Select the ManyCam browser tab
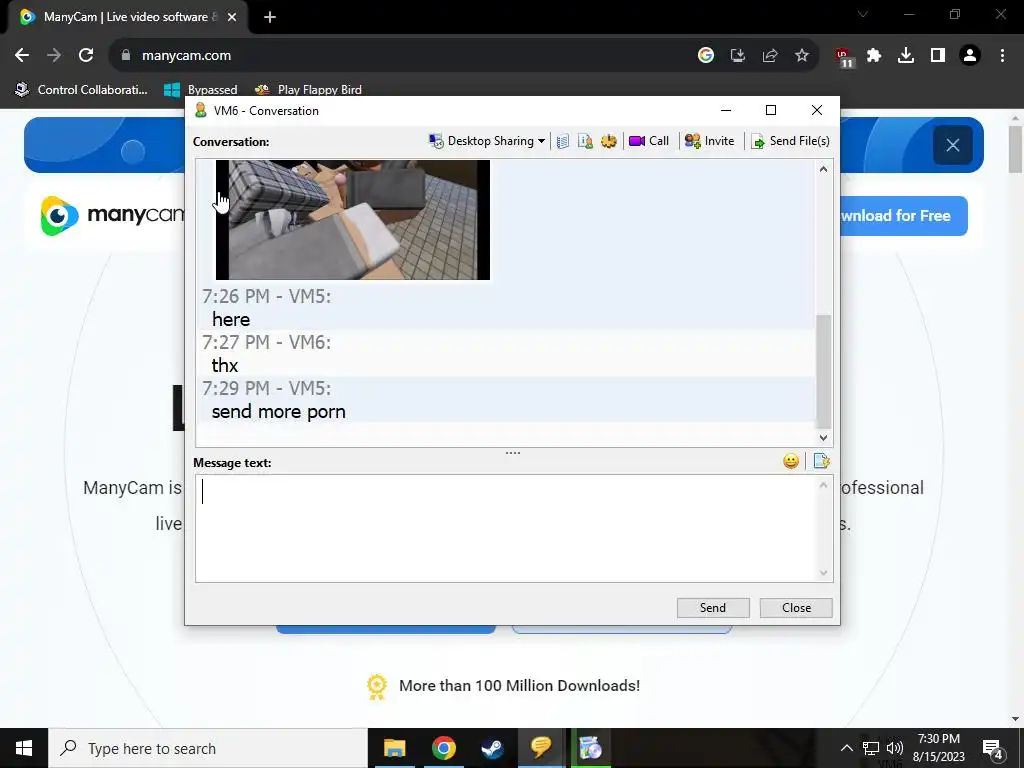 pyautogui.click(x=129, y=17)
